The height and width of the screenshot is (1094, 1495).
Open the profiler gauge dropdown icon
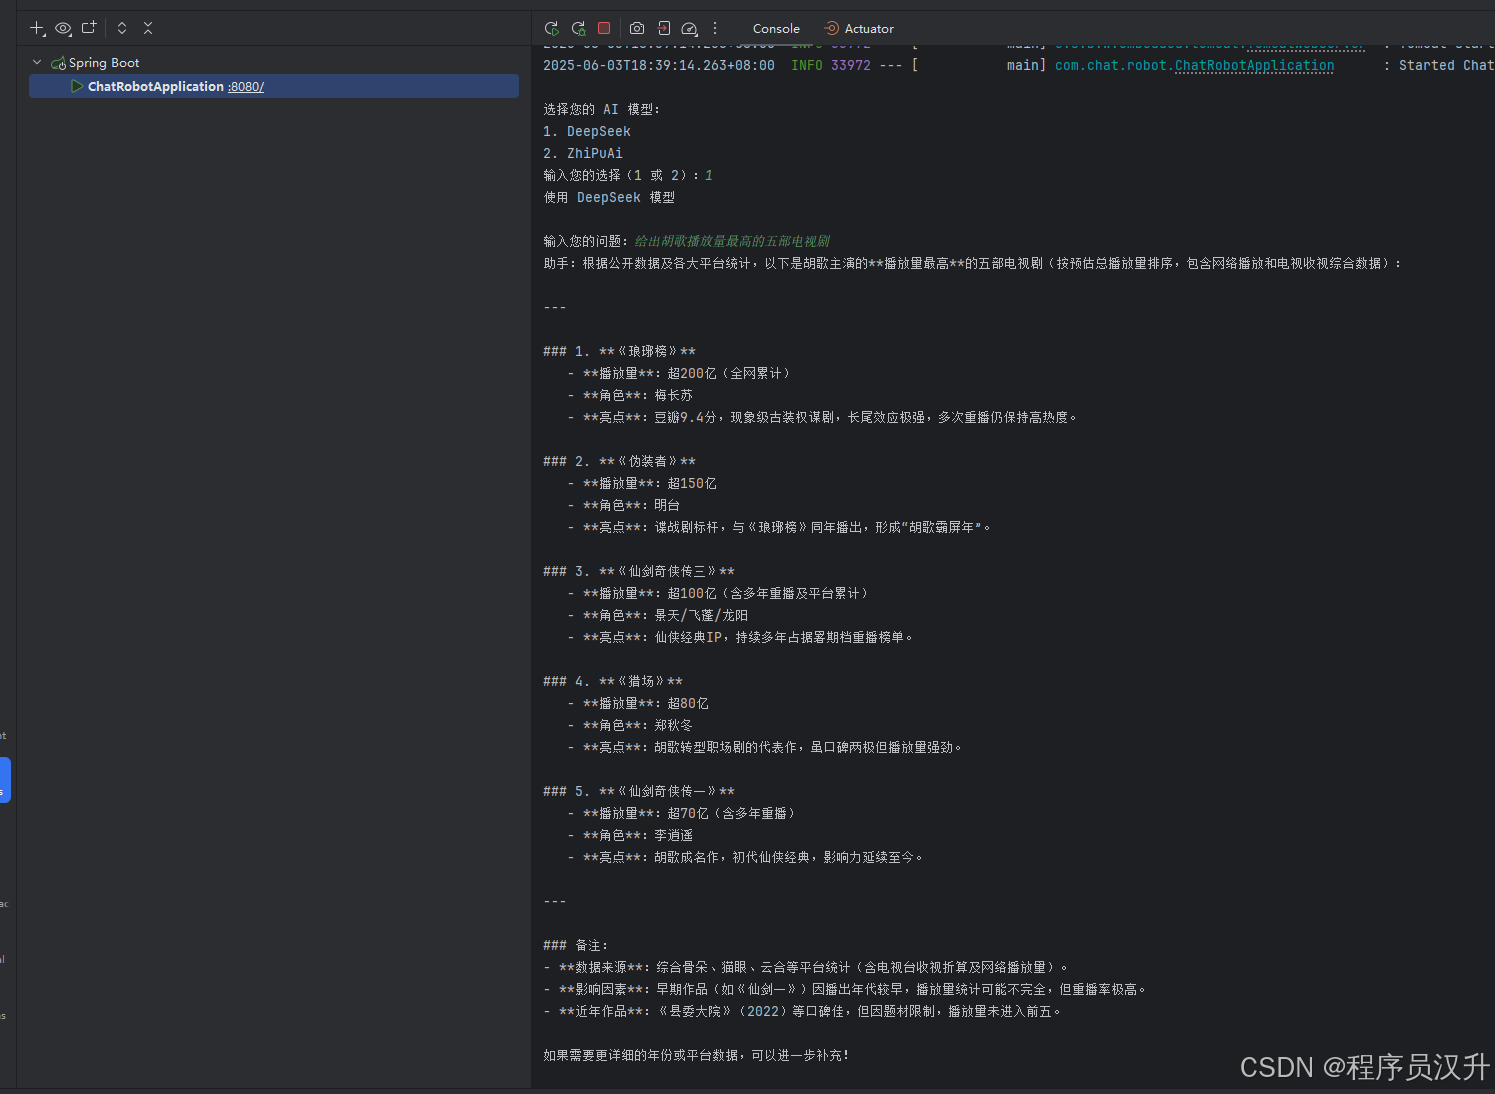tap(690, 28)
